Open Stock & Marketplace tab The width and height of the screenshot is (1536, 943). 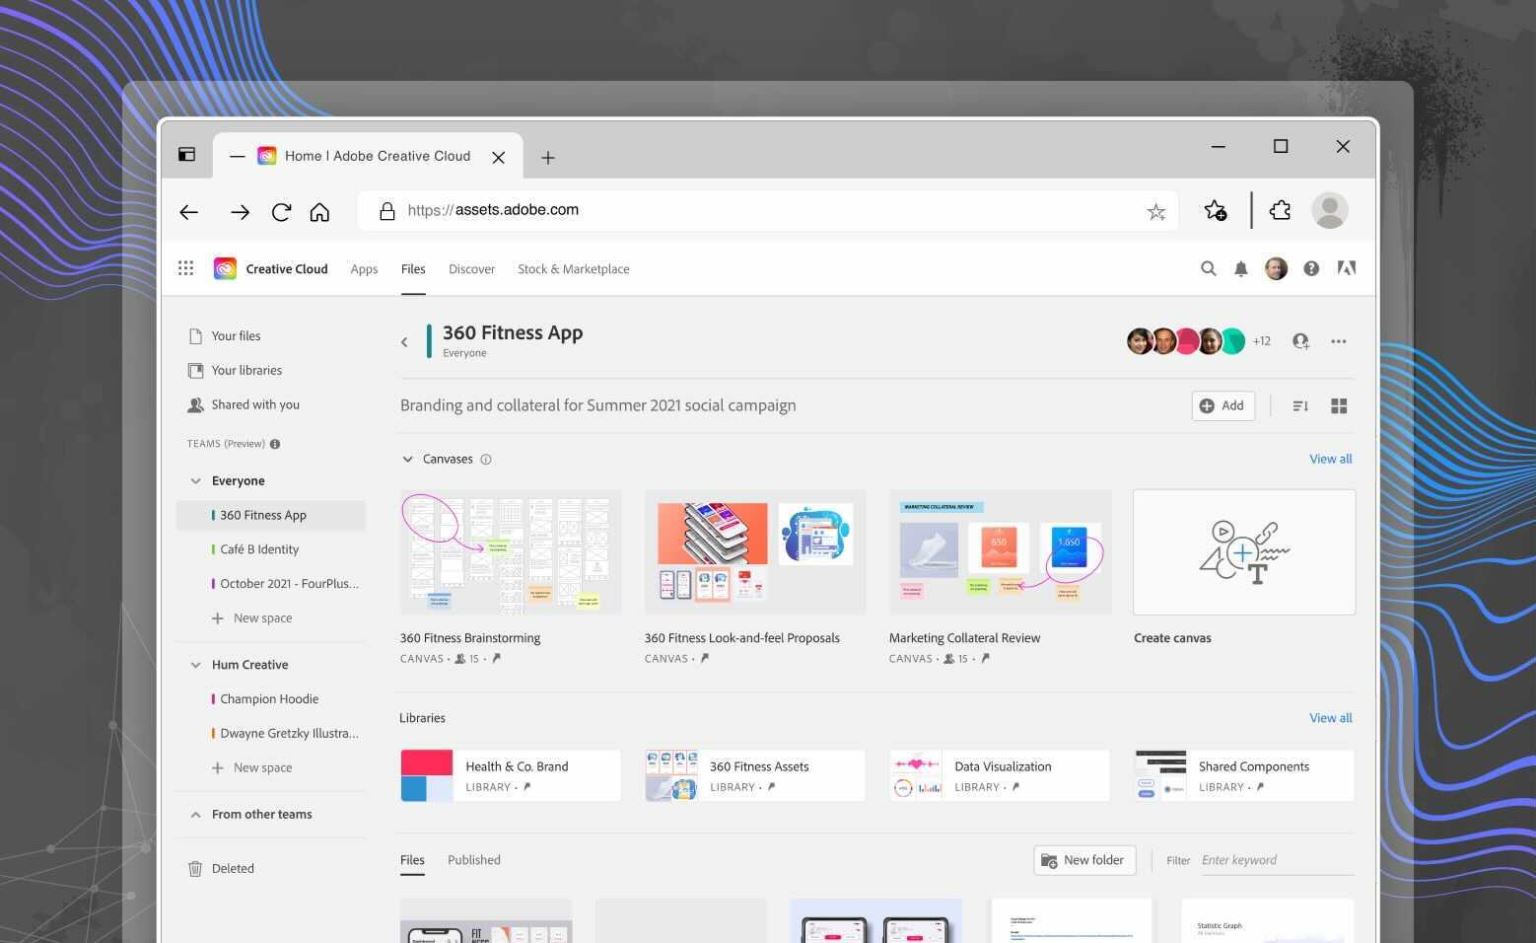(573, 269)
